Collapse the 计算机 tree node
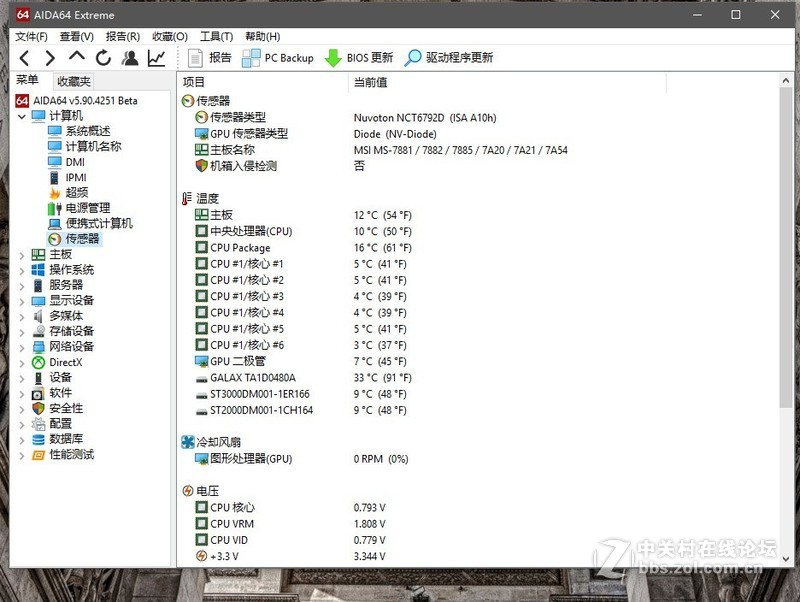The width and height of the screenshot is (800, 602). click(x=21, y=116)
